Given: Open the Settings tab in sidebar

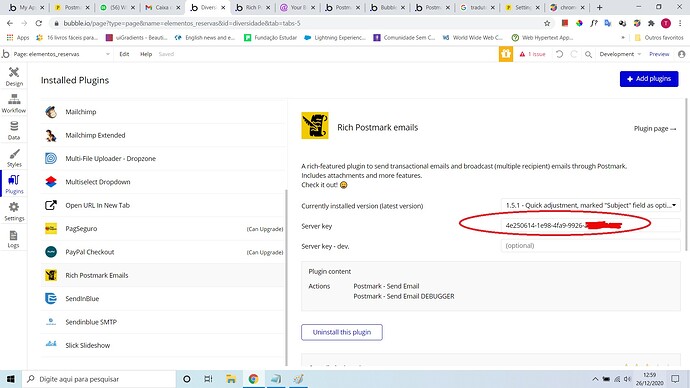Looking at the screenshot, I should point(14,212).
